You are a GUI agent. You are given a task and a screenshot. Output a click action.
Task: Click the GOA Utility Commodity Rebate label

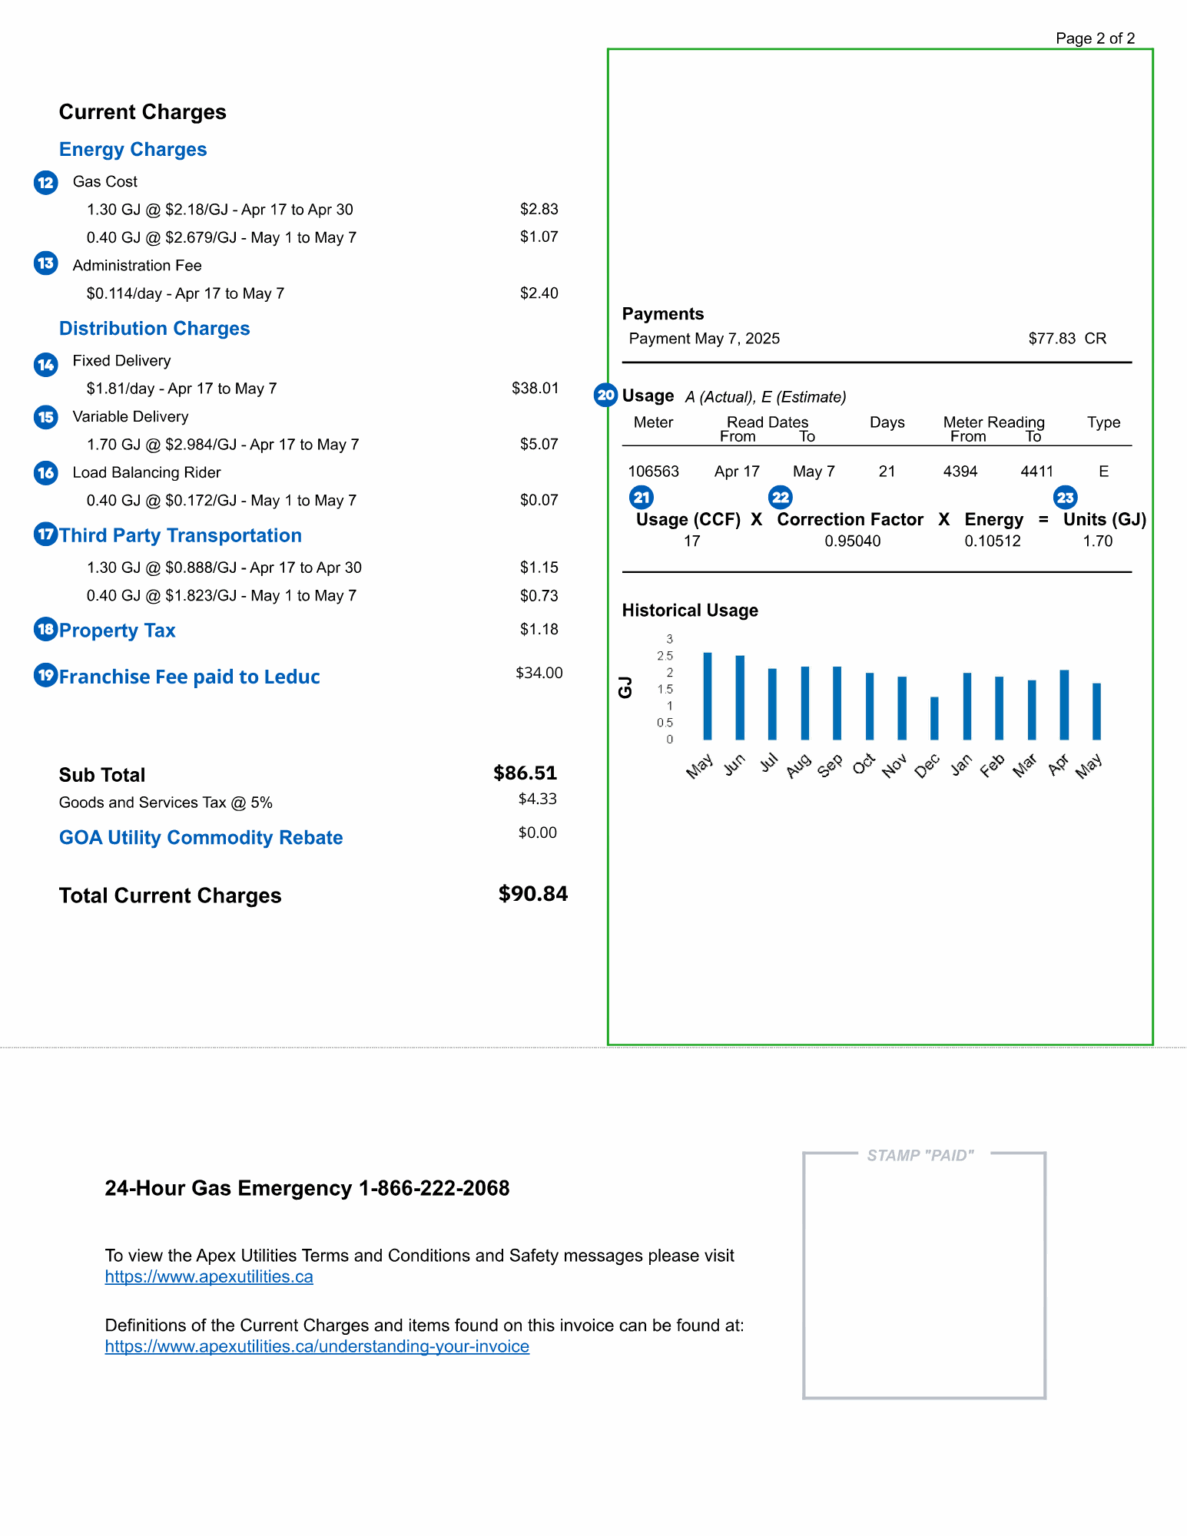click(x=200, y=837)
